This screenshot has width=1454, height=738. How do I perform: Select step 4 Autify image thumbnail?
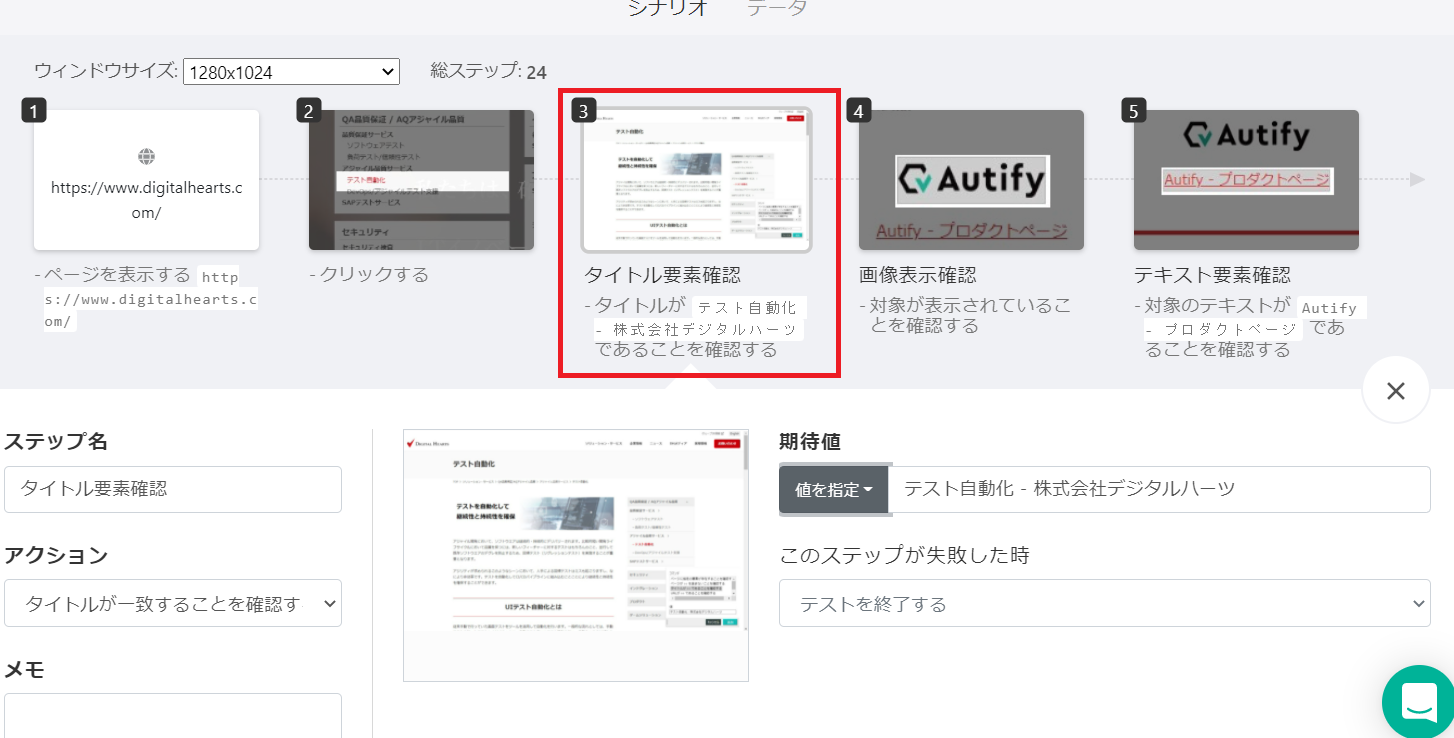point(971,180)
